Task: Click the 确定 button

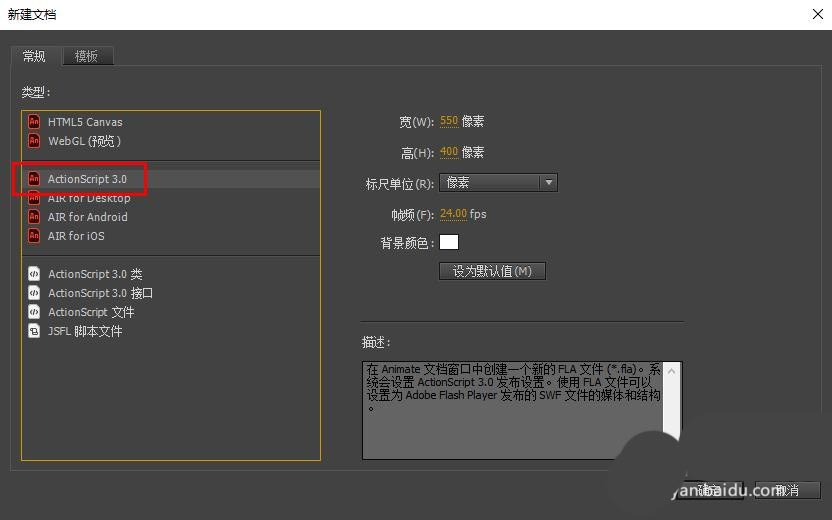Action: pos(709,490)
